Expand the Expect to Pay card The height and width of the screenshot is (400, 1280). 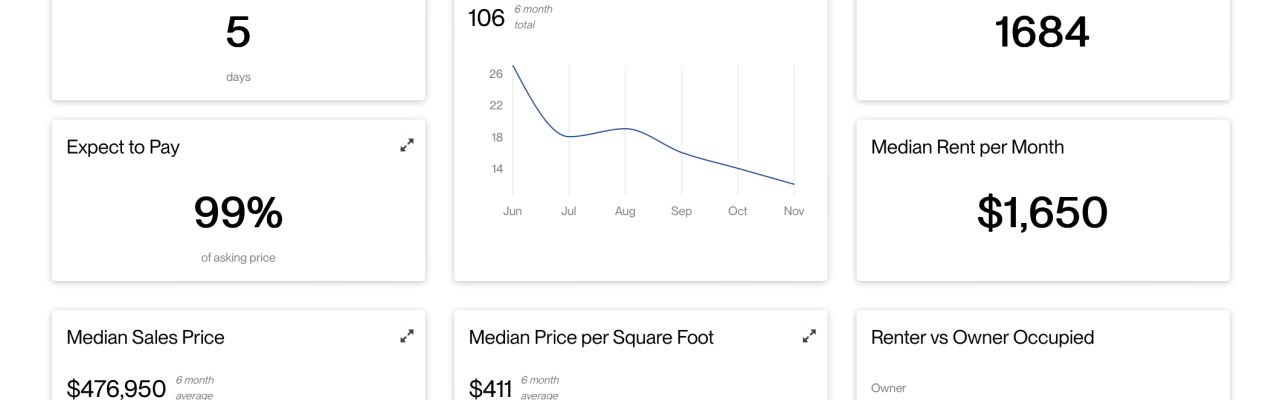point(407,145)
